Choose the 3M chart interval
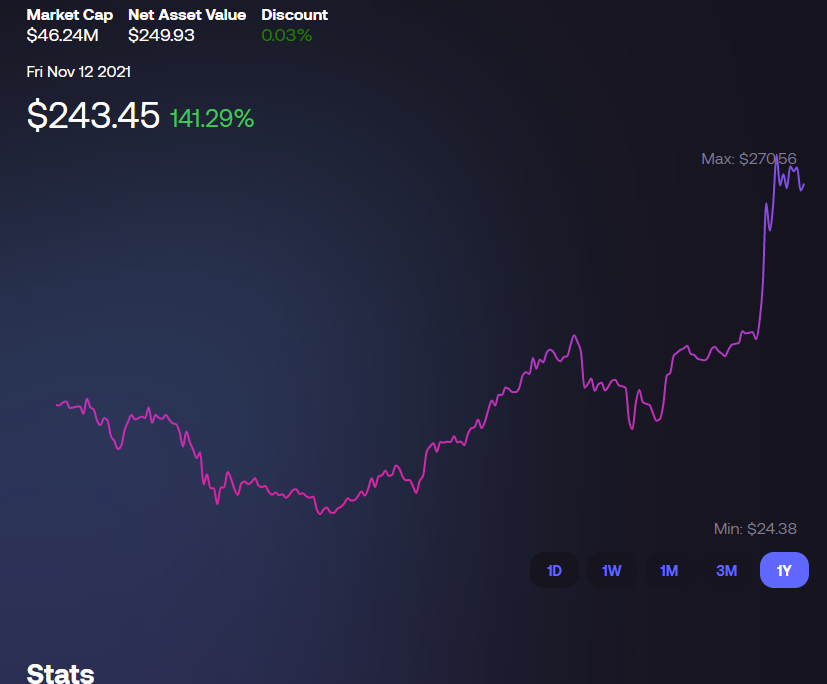 click(726, 570)
